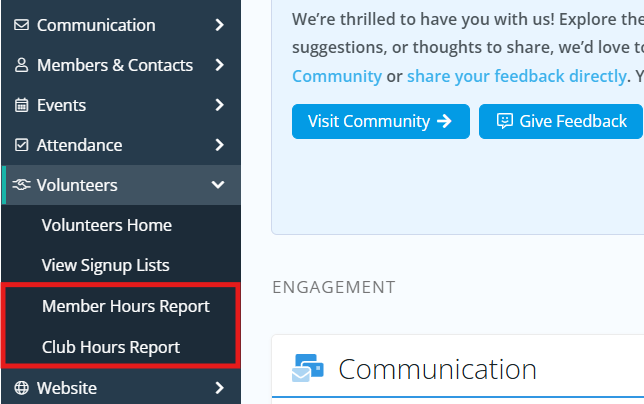
Task: Click the Volunteers handshake icon
Action: [x=21, y=185]
